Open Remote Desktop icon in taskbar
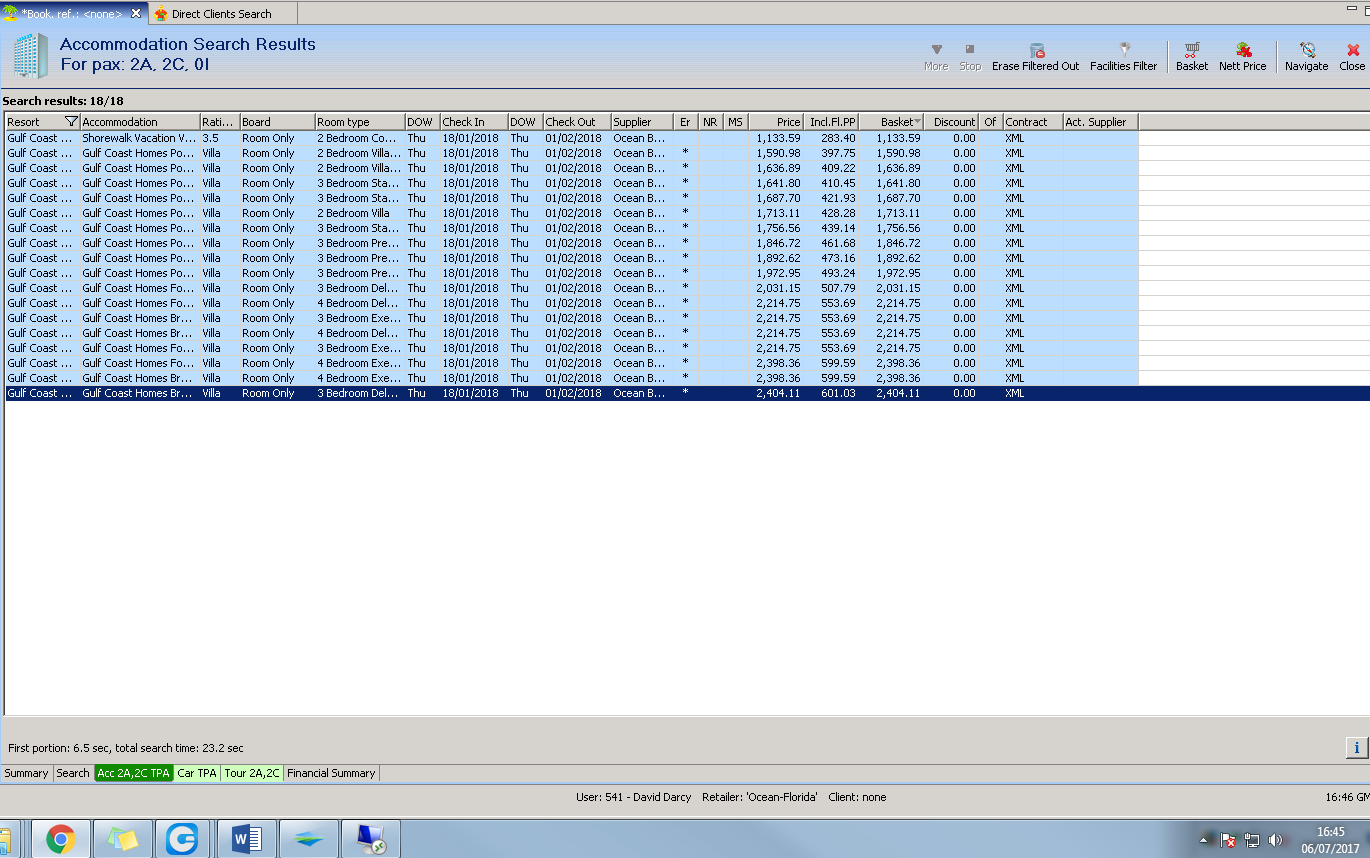Screen dimensions: 1370x858 (x=371, y=840)
